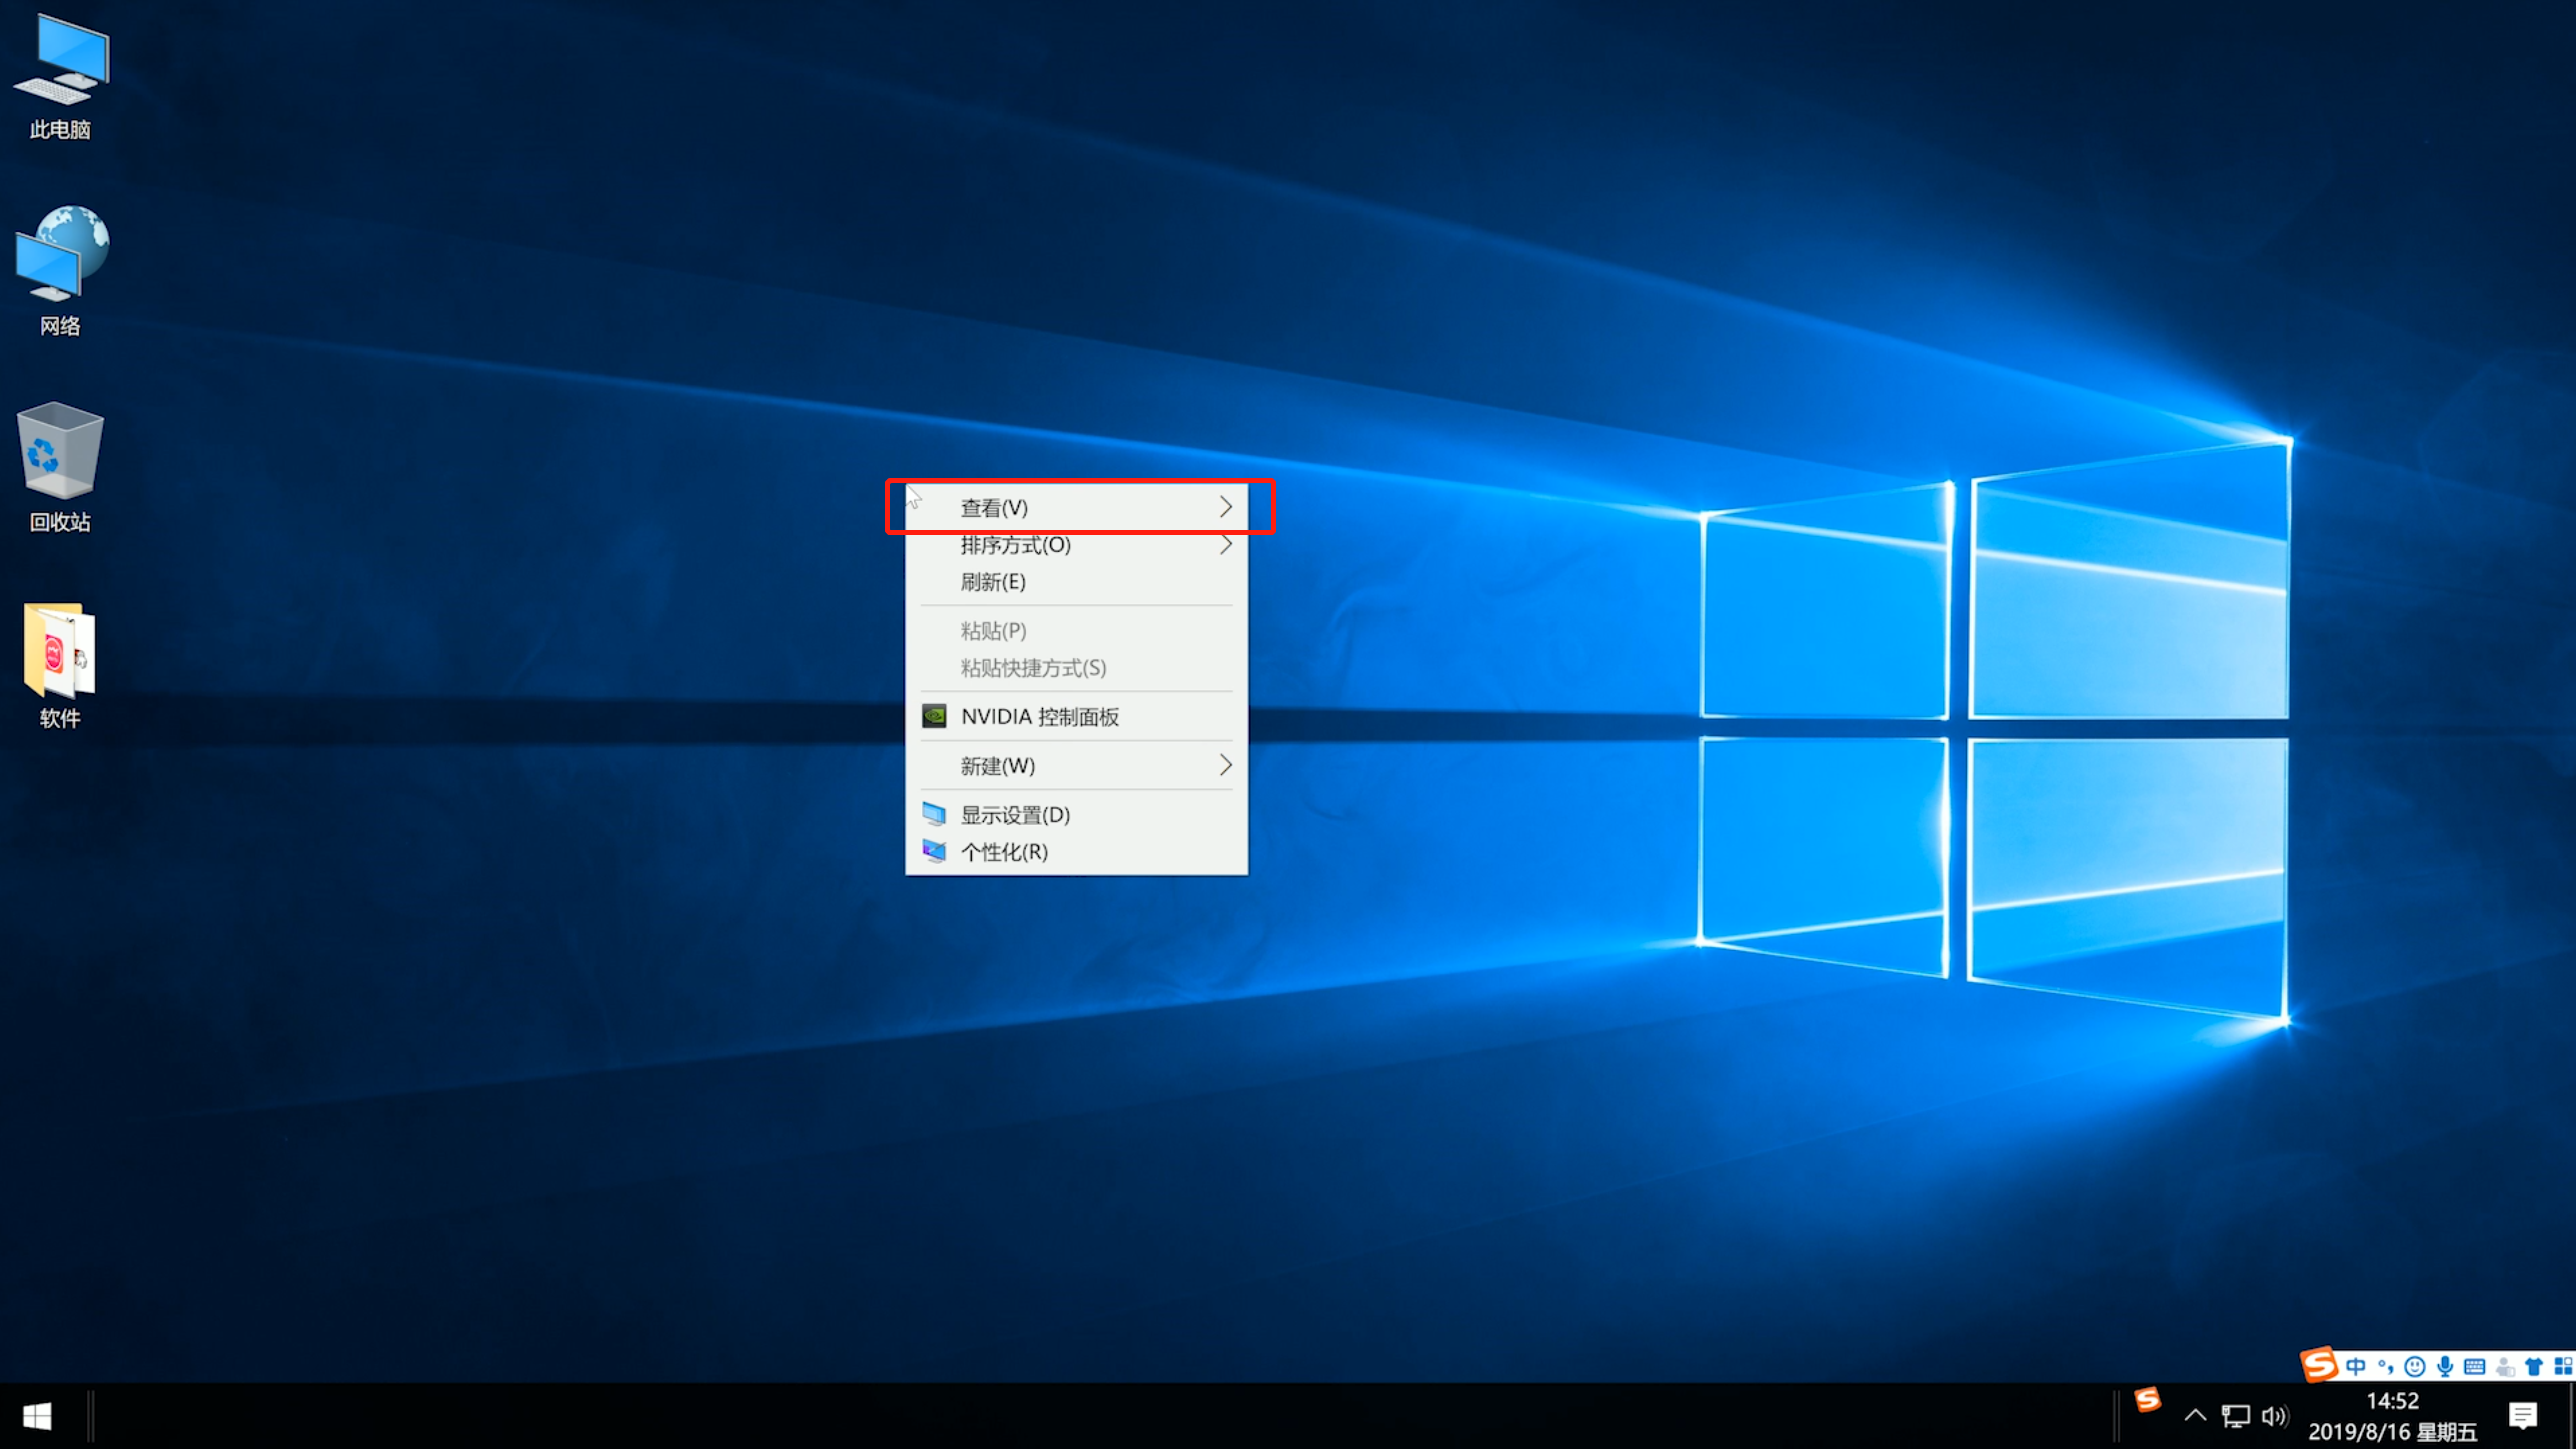The width and height of the screenshot is (2576, 1449).
Task: Click the Sogou tray icon in taskbar
Action: coord(2147,1400)
